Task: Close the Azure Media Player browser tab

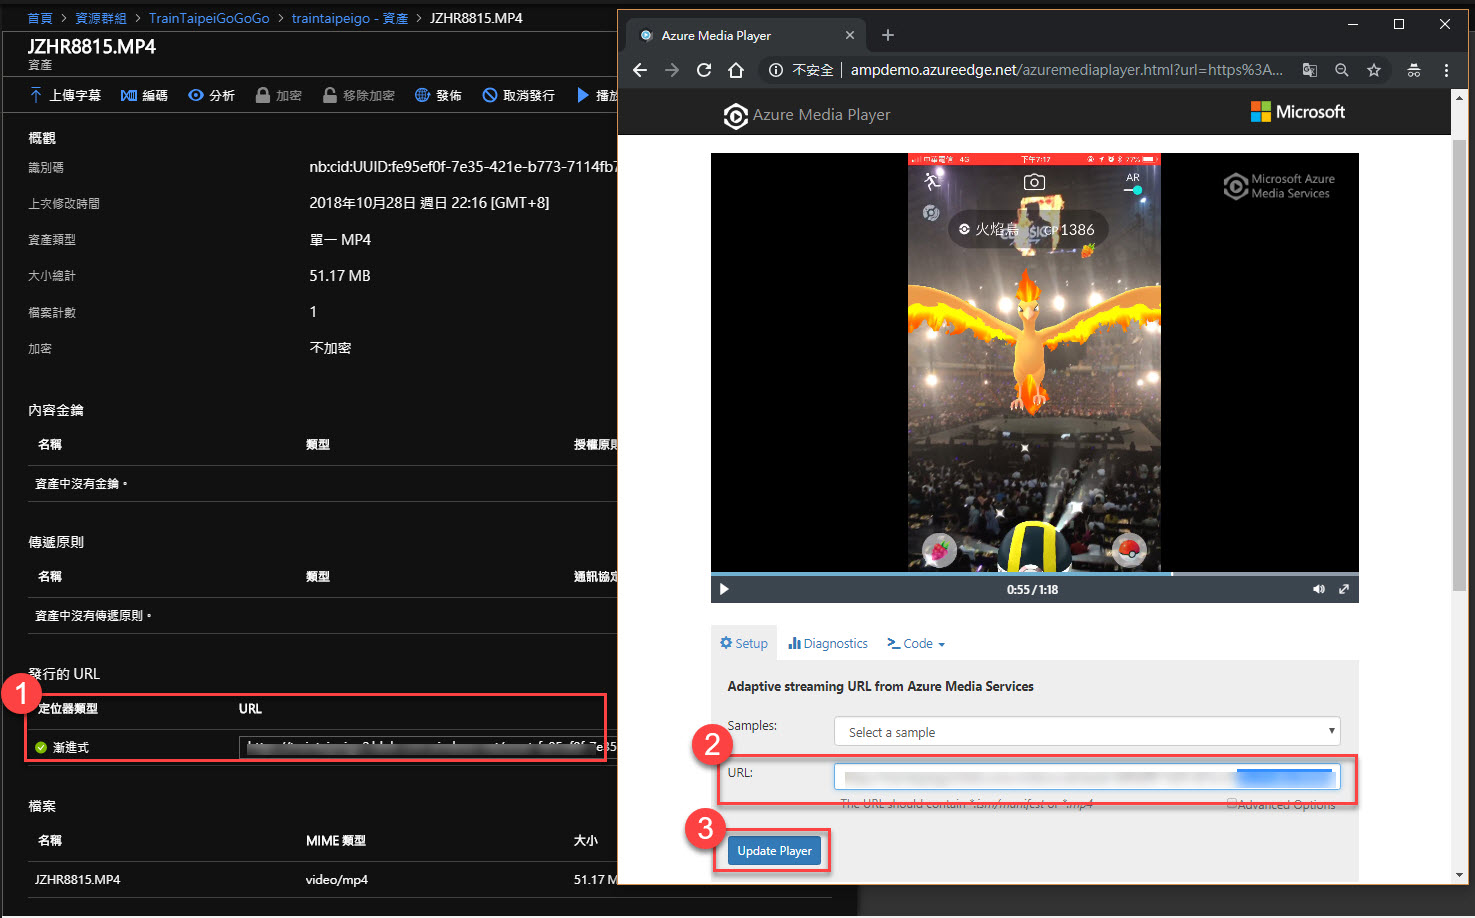Action: [849, 35]
